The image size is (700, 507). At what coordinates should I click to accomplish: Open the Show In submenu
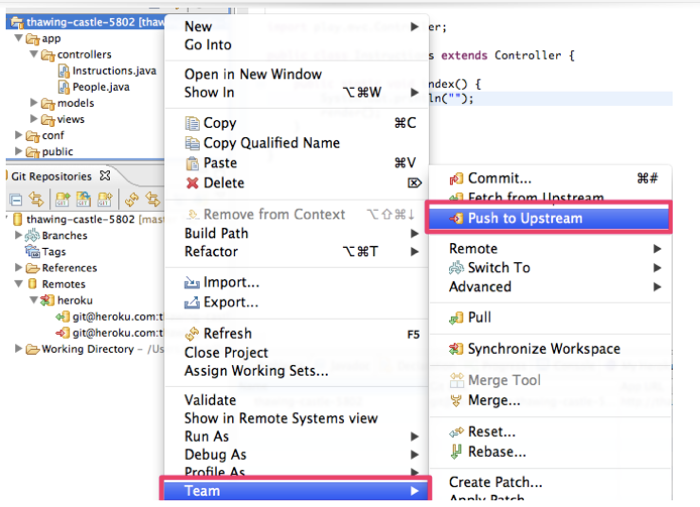pyautogui.click(x=296, y=92)
